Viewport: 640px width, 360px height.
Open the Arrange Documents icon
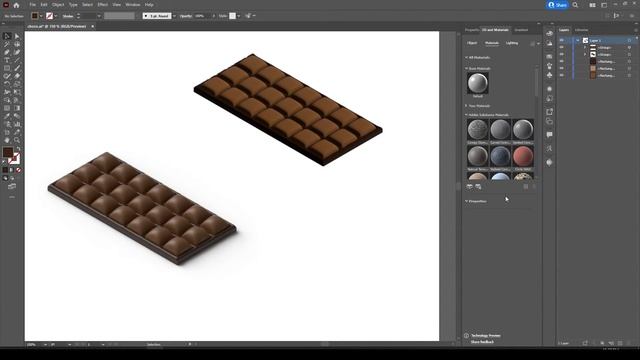[592, 5]
